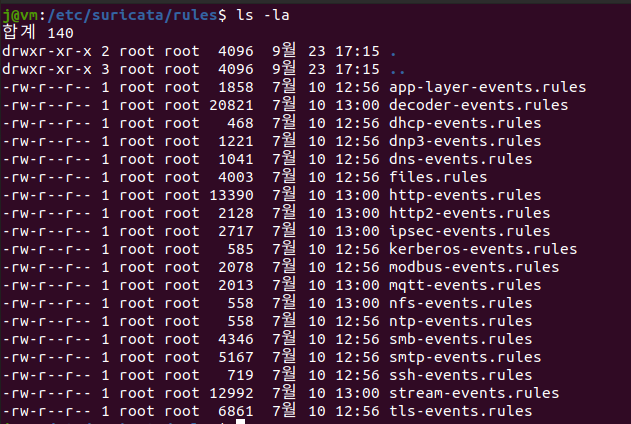The height and width of the screenshot is (424, 631).
Task: Click file size 2078 of modbus-events
Action: pos(236,267)
